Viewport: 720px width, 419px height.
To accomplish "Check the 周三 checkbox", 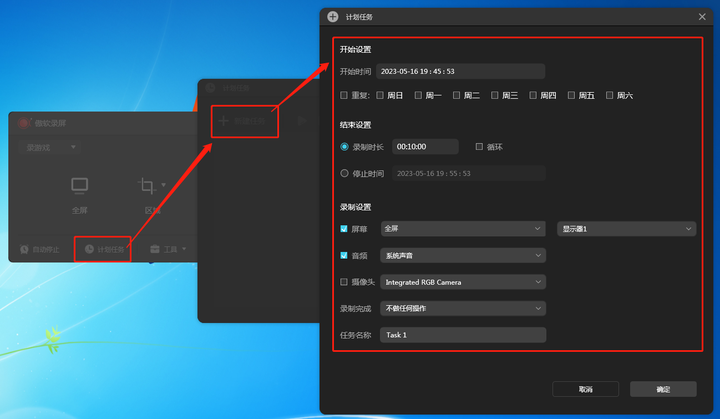I will (x=495, y=95).
